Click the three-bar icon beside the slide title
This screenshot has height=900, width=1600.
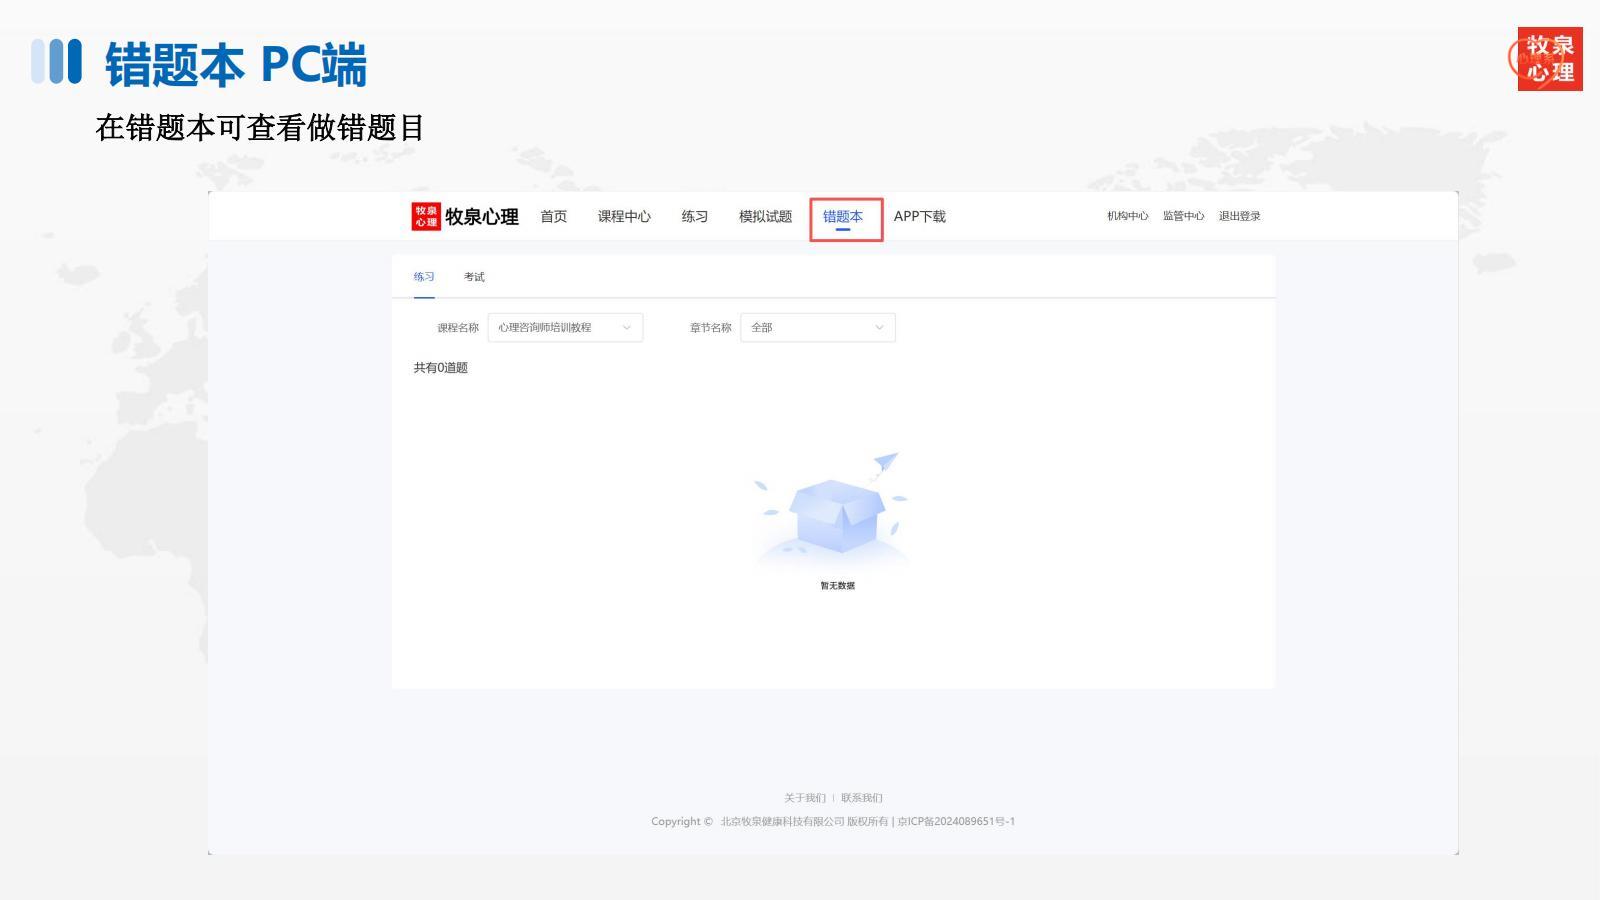pos(56,62)
